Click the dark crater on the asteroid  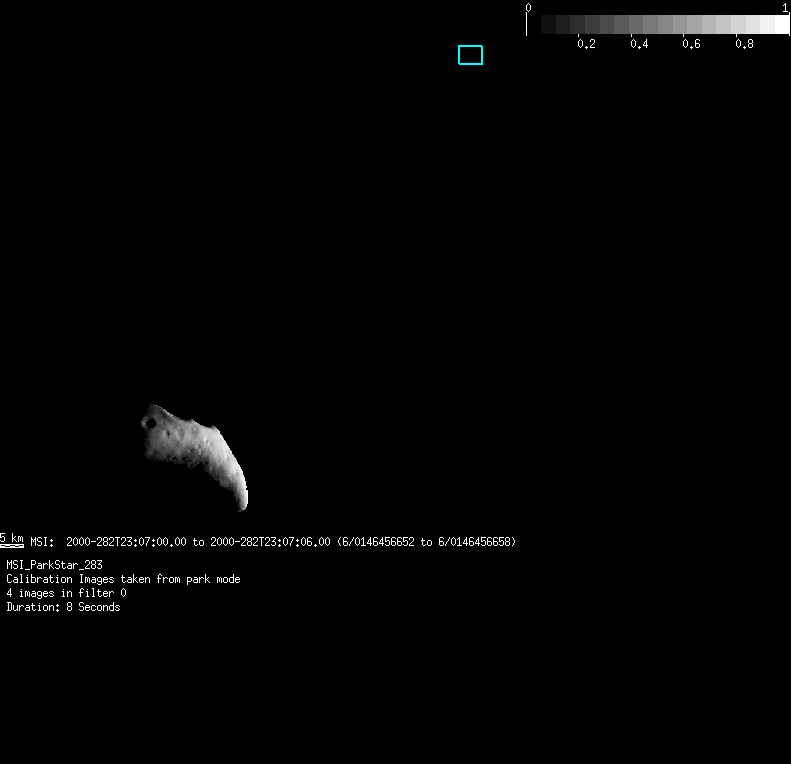pos(151,423)
